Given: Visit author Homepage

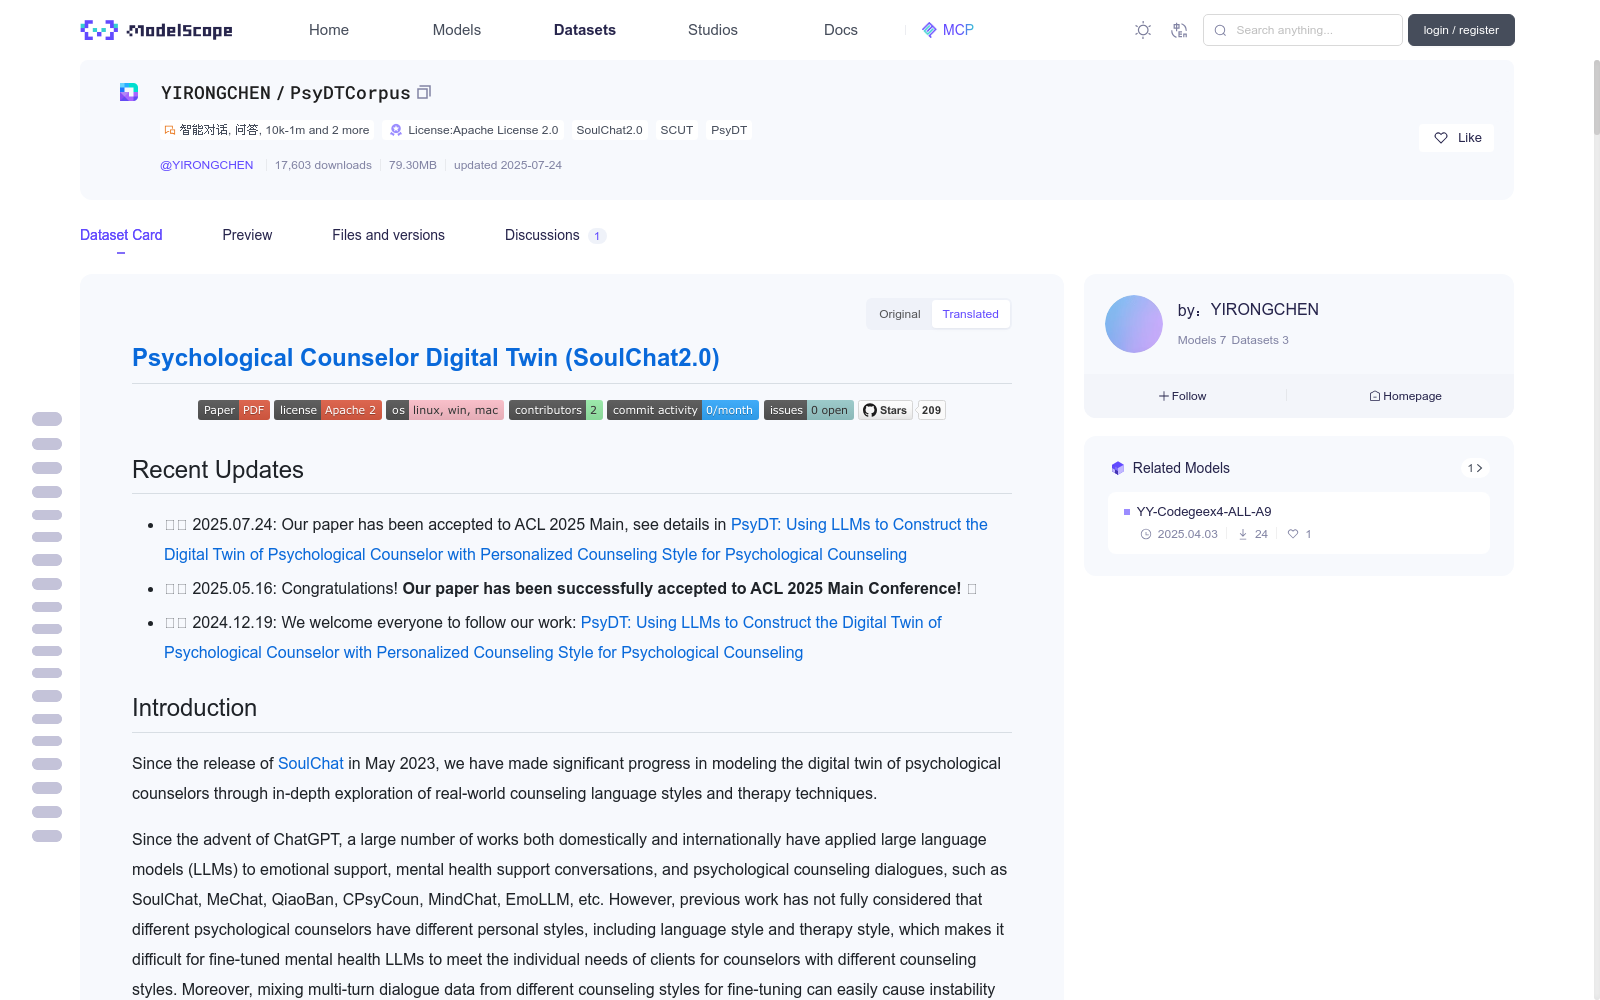Looking at the screenshot, I should pos(1405,396).
